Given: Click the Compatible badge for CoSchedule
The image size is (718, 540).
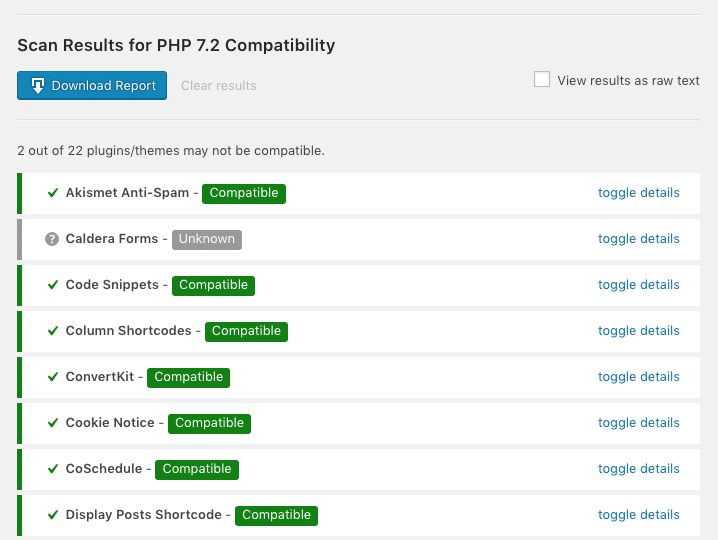Looking at the screenshot, I should pyautogui.click(x=197, y=470).
